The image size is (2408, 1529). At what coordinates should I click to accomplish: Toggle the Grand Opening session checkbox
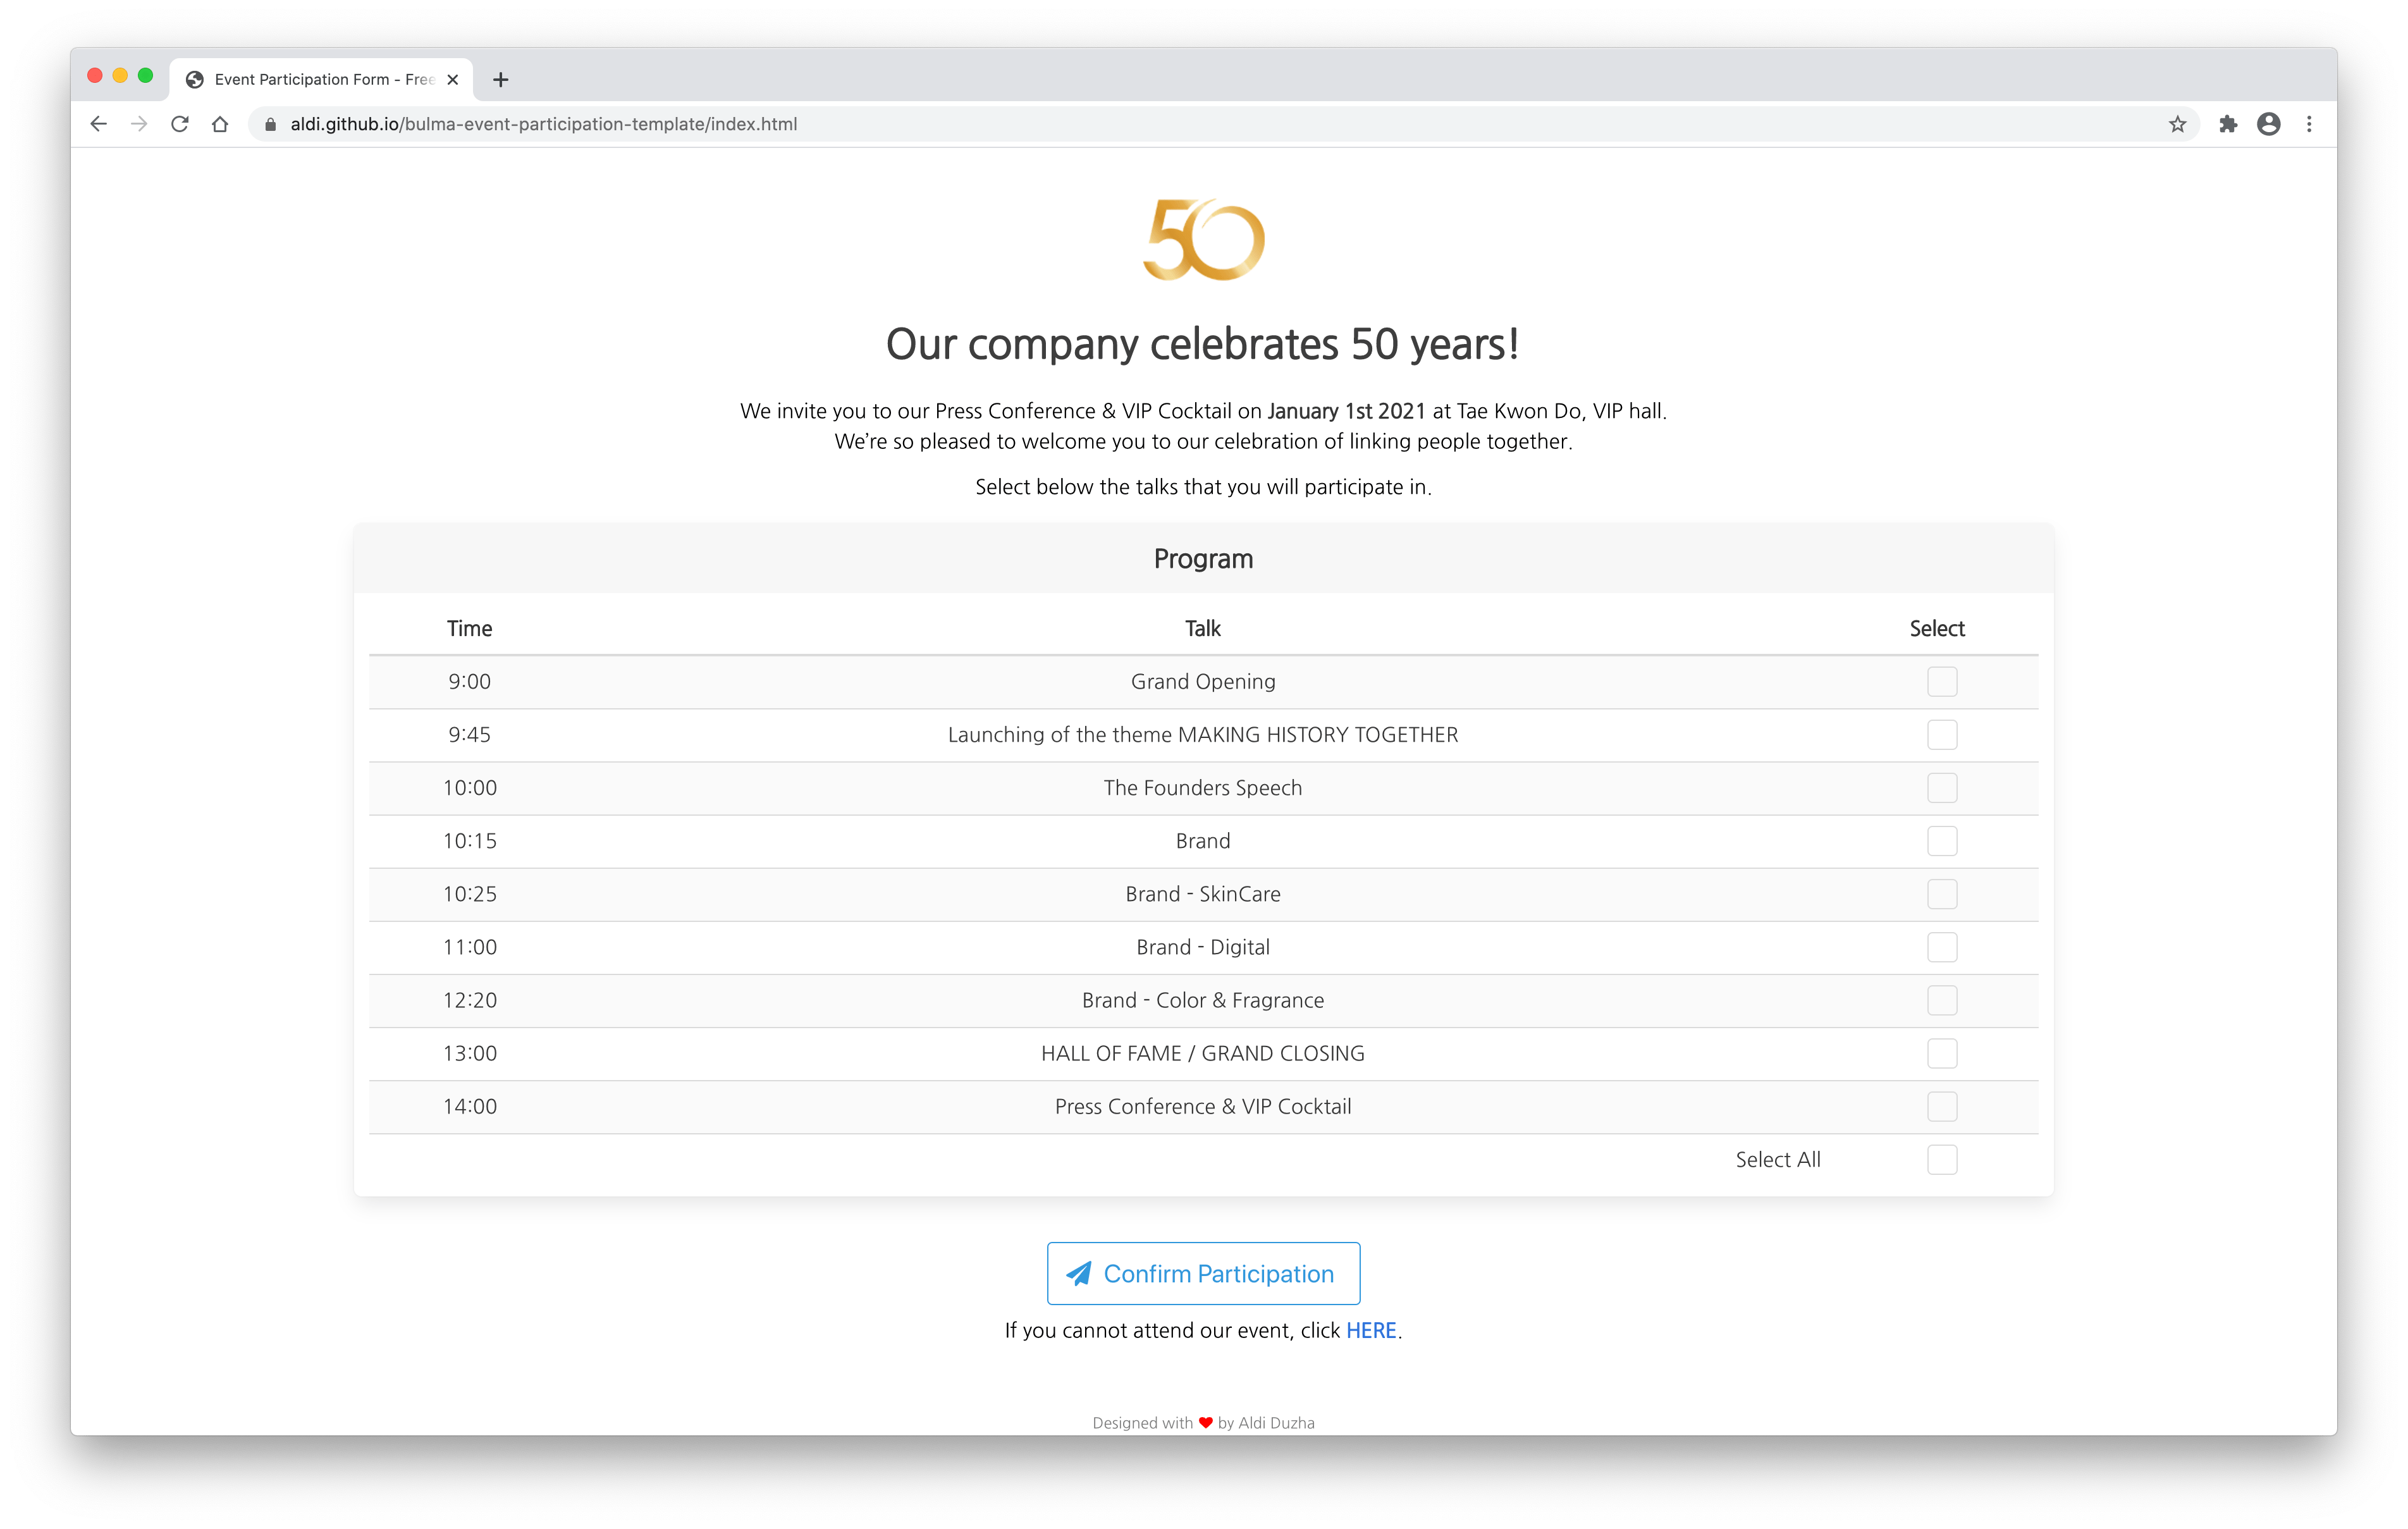1941,681
